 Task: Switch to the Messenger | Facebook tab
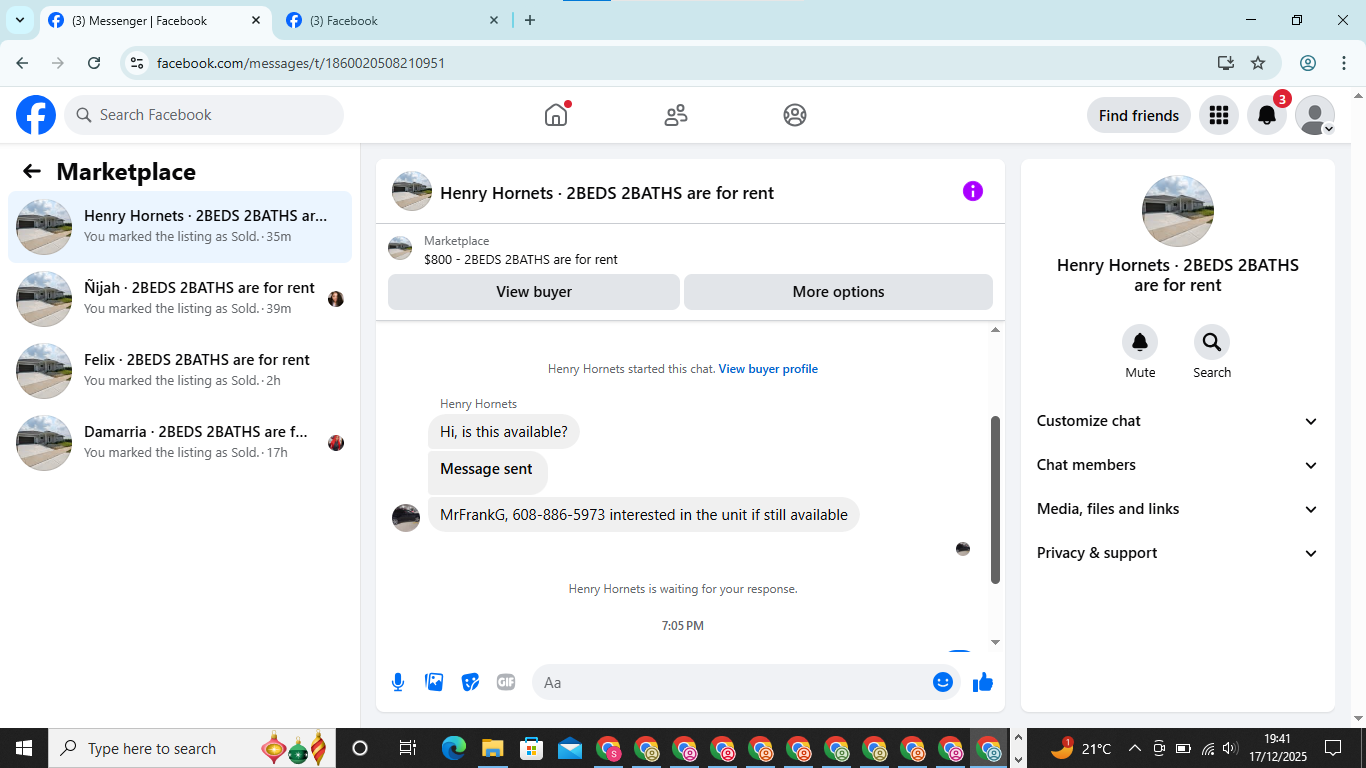(156, 21)
